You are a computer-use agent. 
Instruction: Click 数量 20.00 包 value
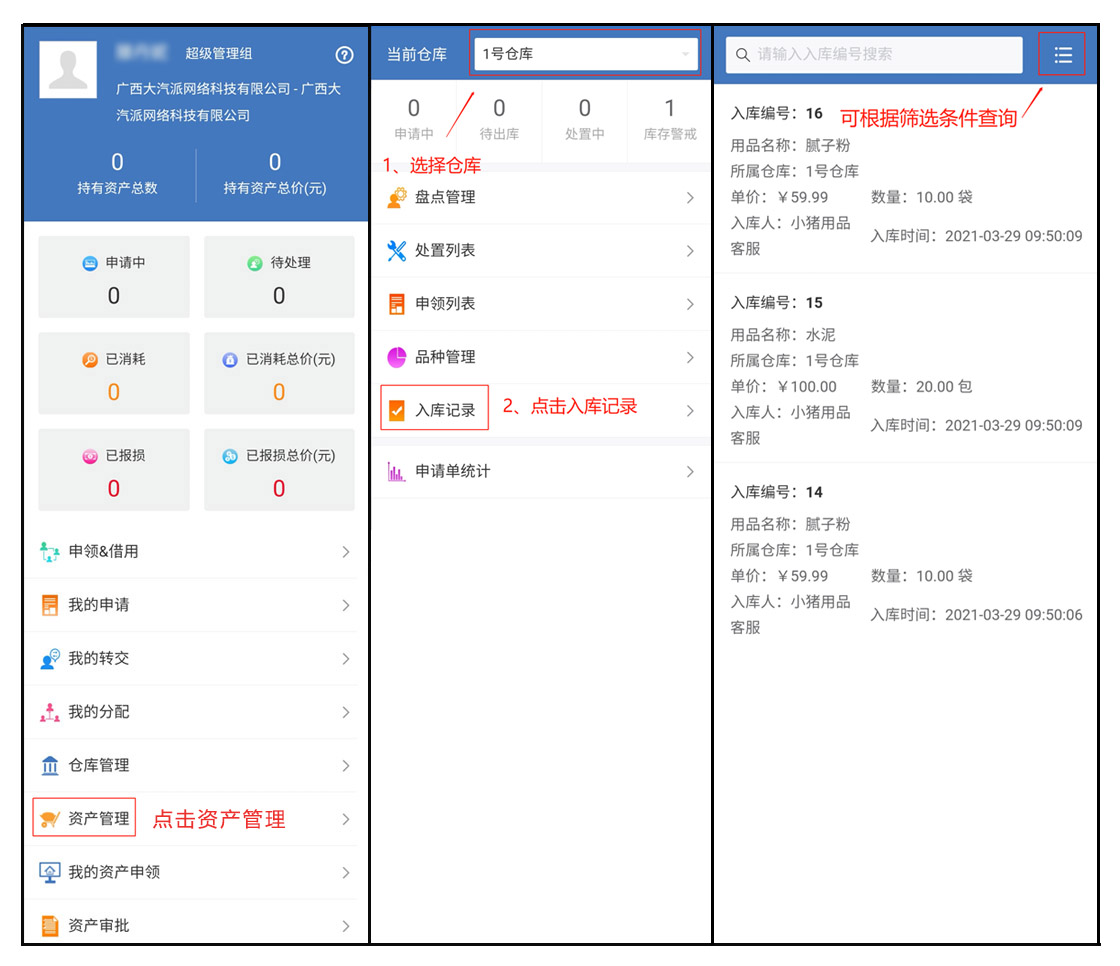921,387
